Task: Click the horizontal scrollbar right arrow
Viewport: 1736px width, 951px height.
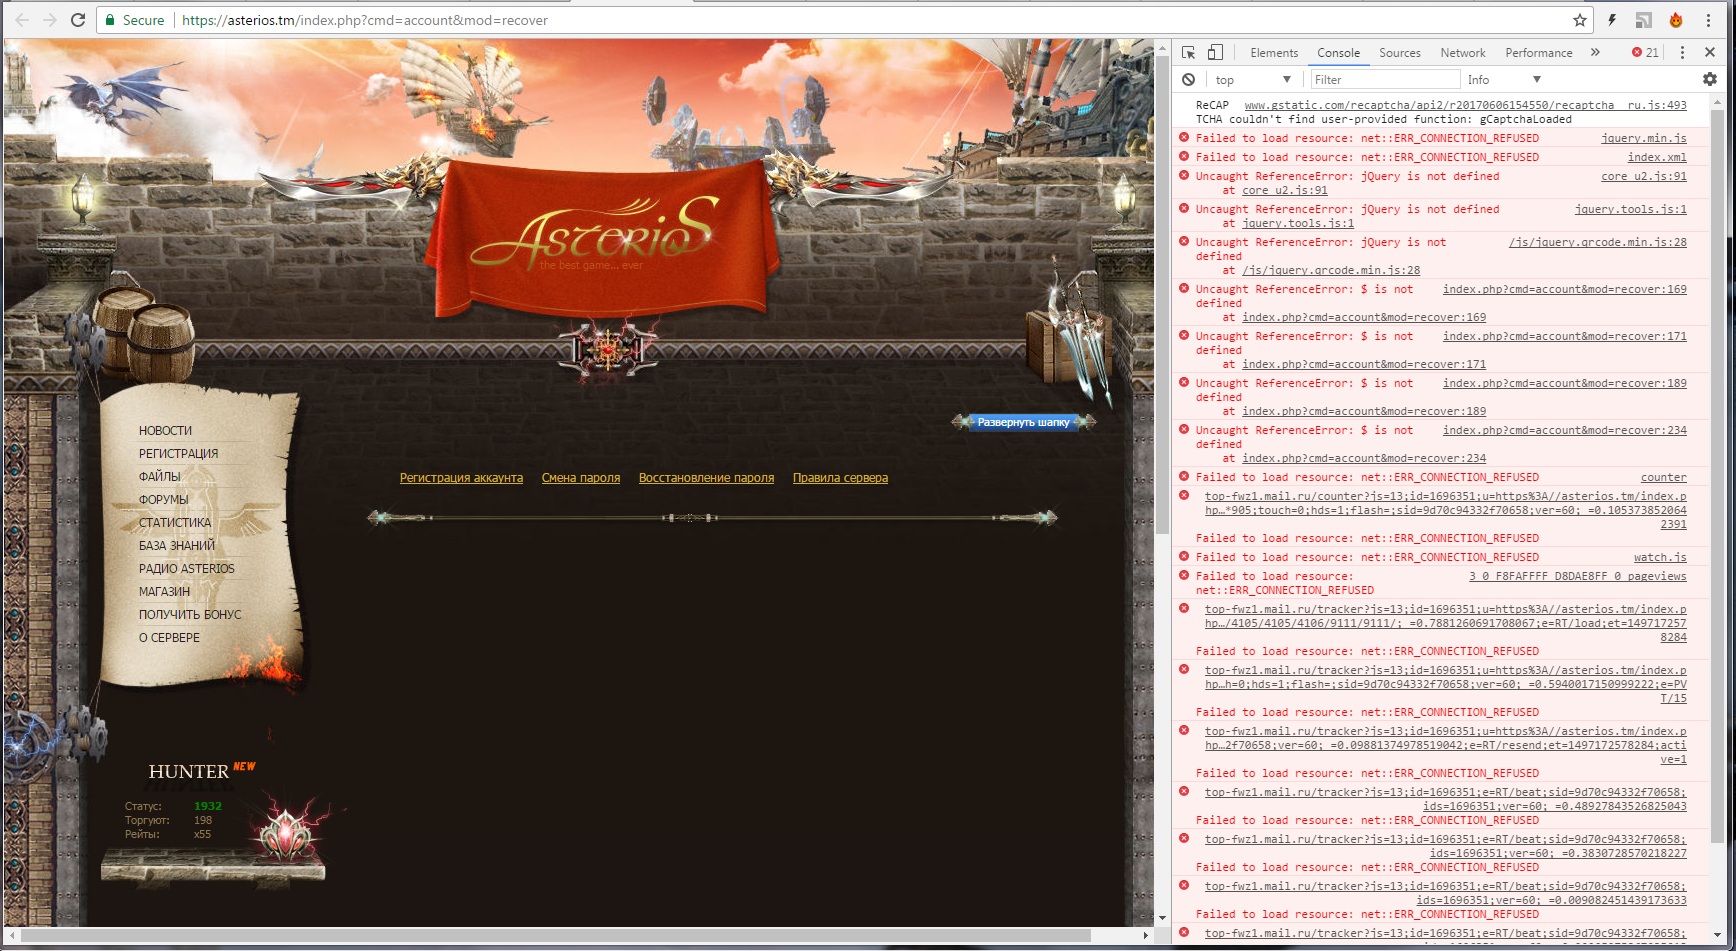Action: coord(1146,936)
